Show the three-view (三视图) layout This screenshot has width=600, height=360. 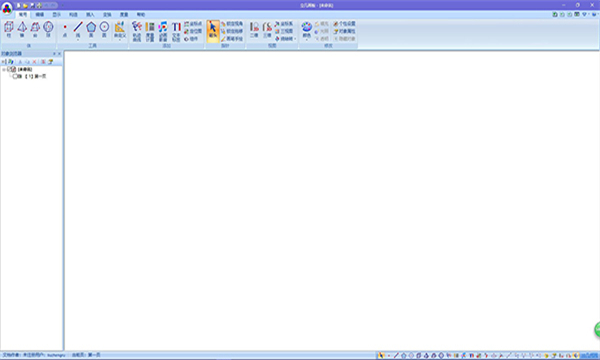pos(284,31)
